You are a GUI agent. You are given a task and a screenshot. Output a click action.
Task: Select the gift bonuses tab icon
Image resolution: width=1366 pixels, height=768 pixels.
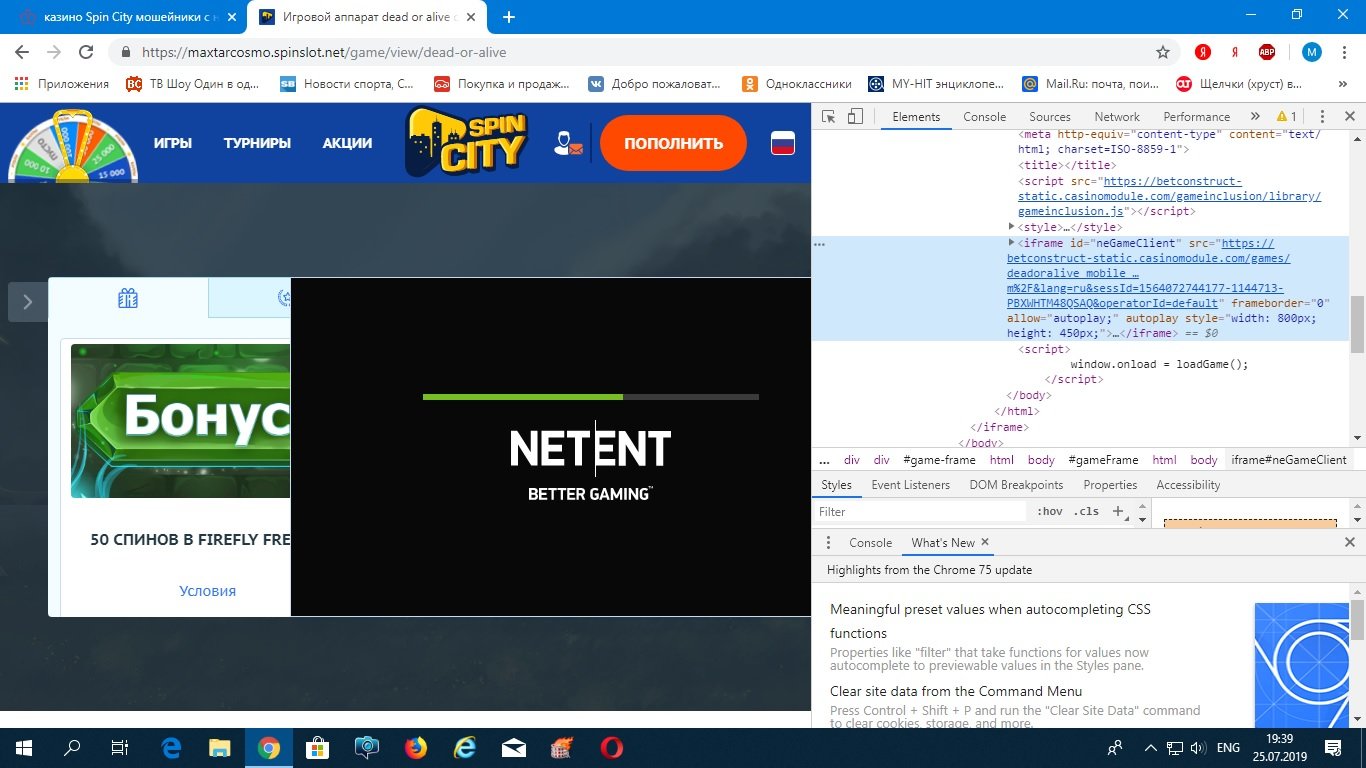[x=128, y=298]
